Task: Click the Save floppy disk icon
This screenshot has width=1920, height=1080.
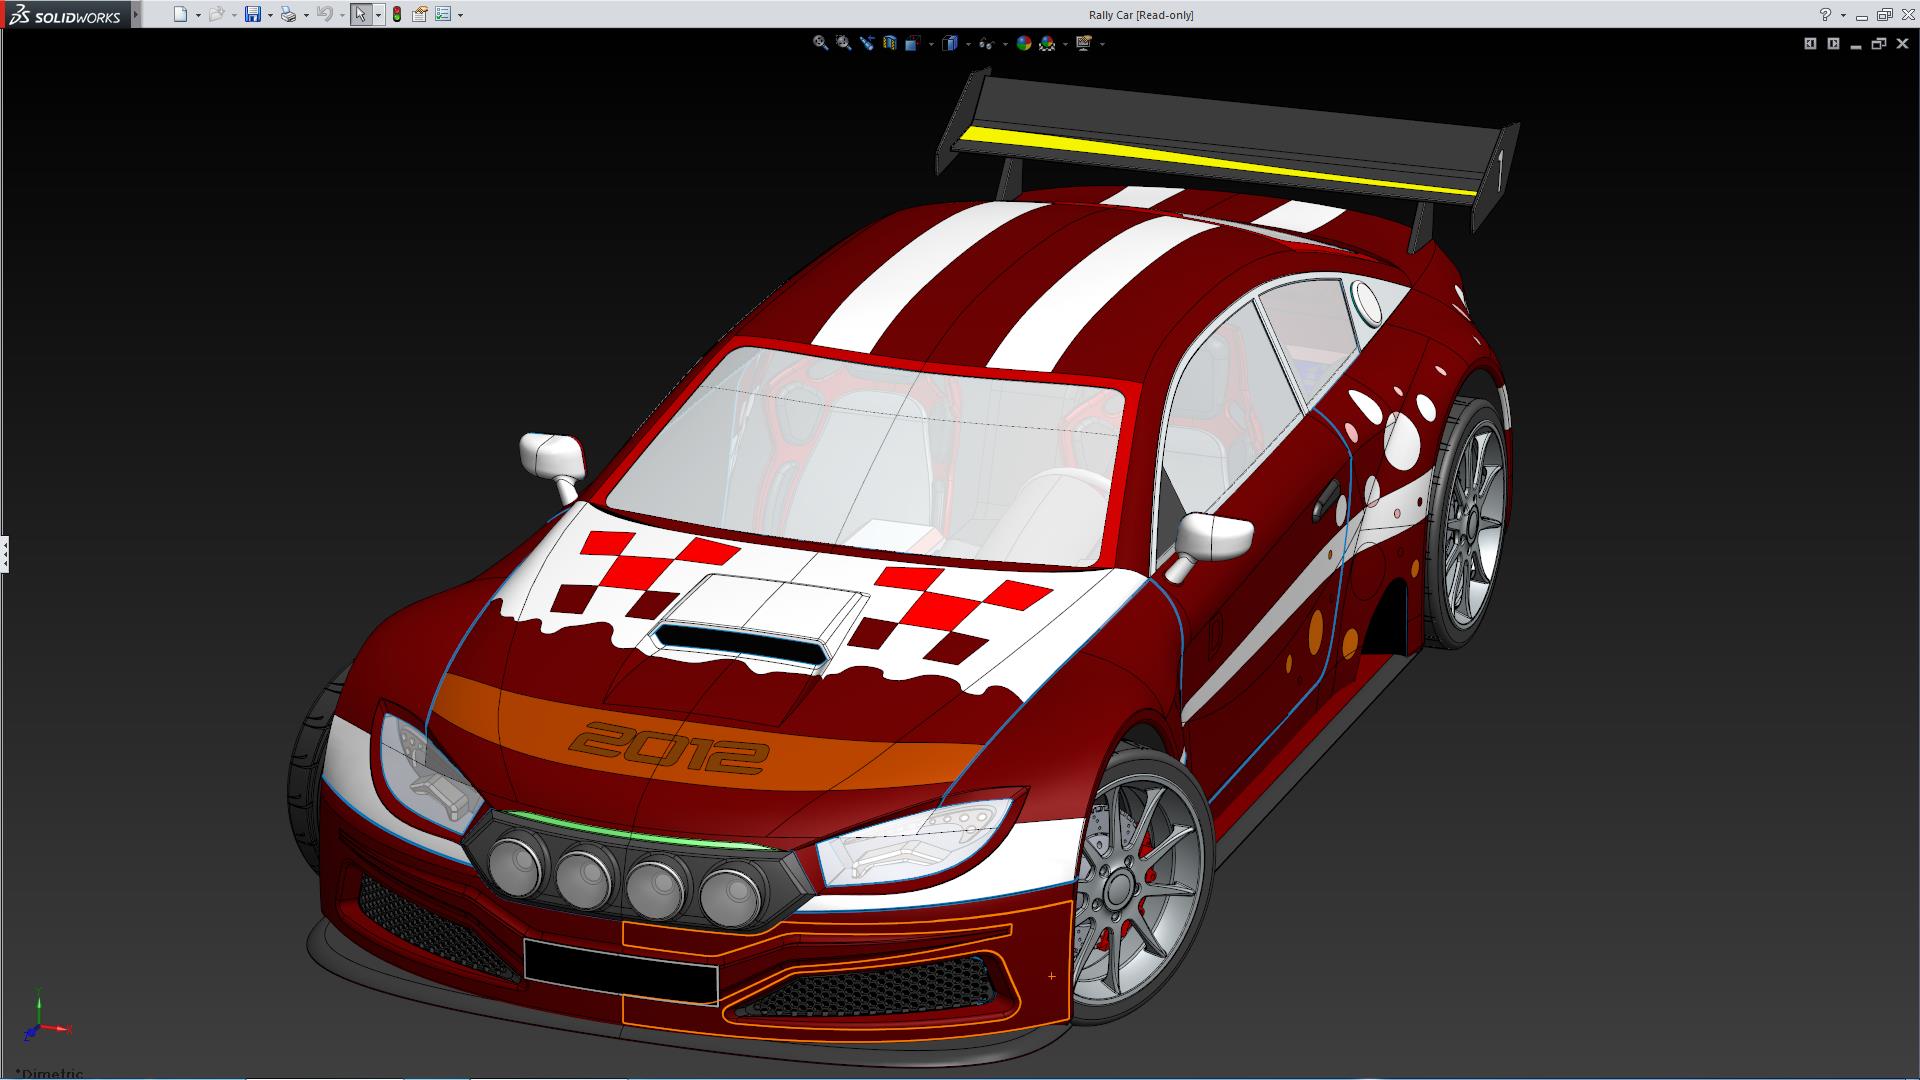Action: point(253,14)
